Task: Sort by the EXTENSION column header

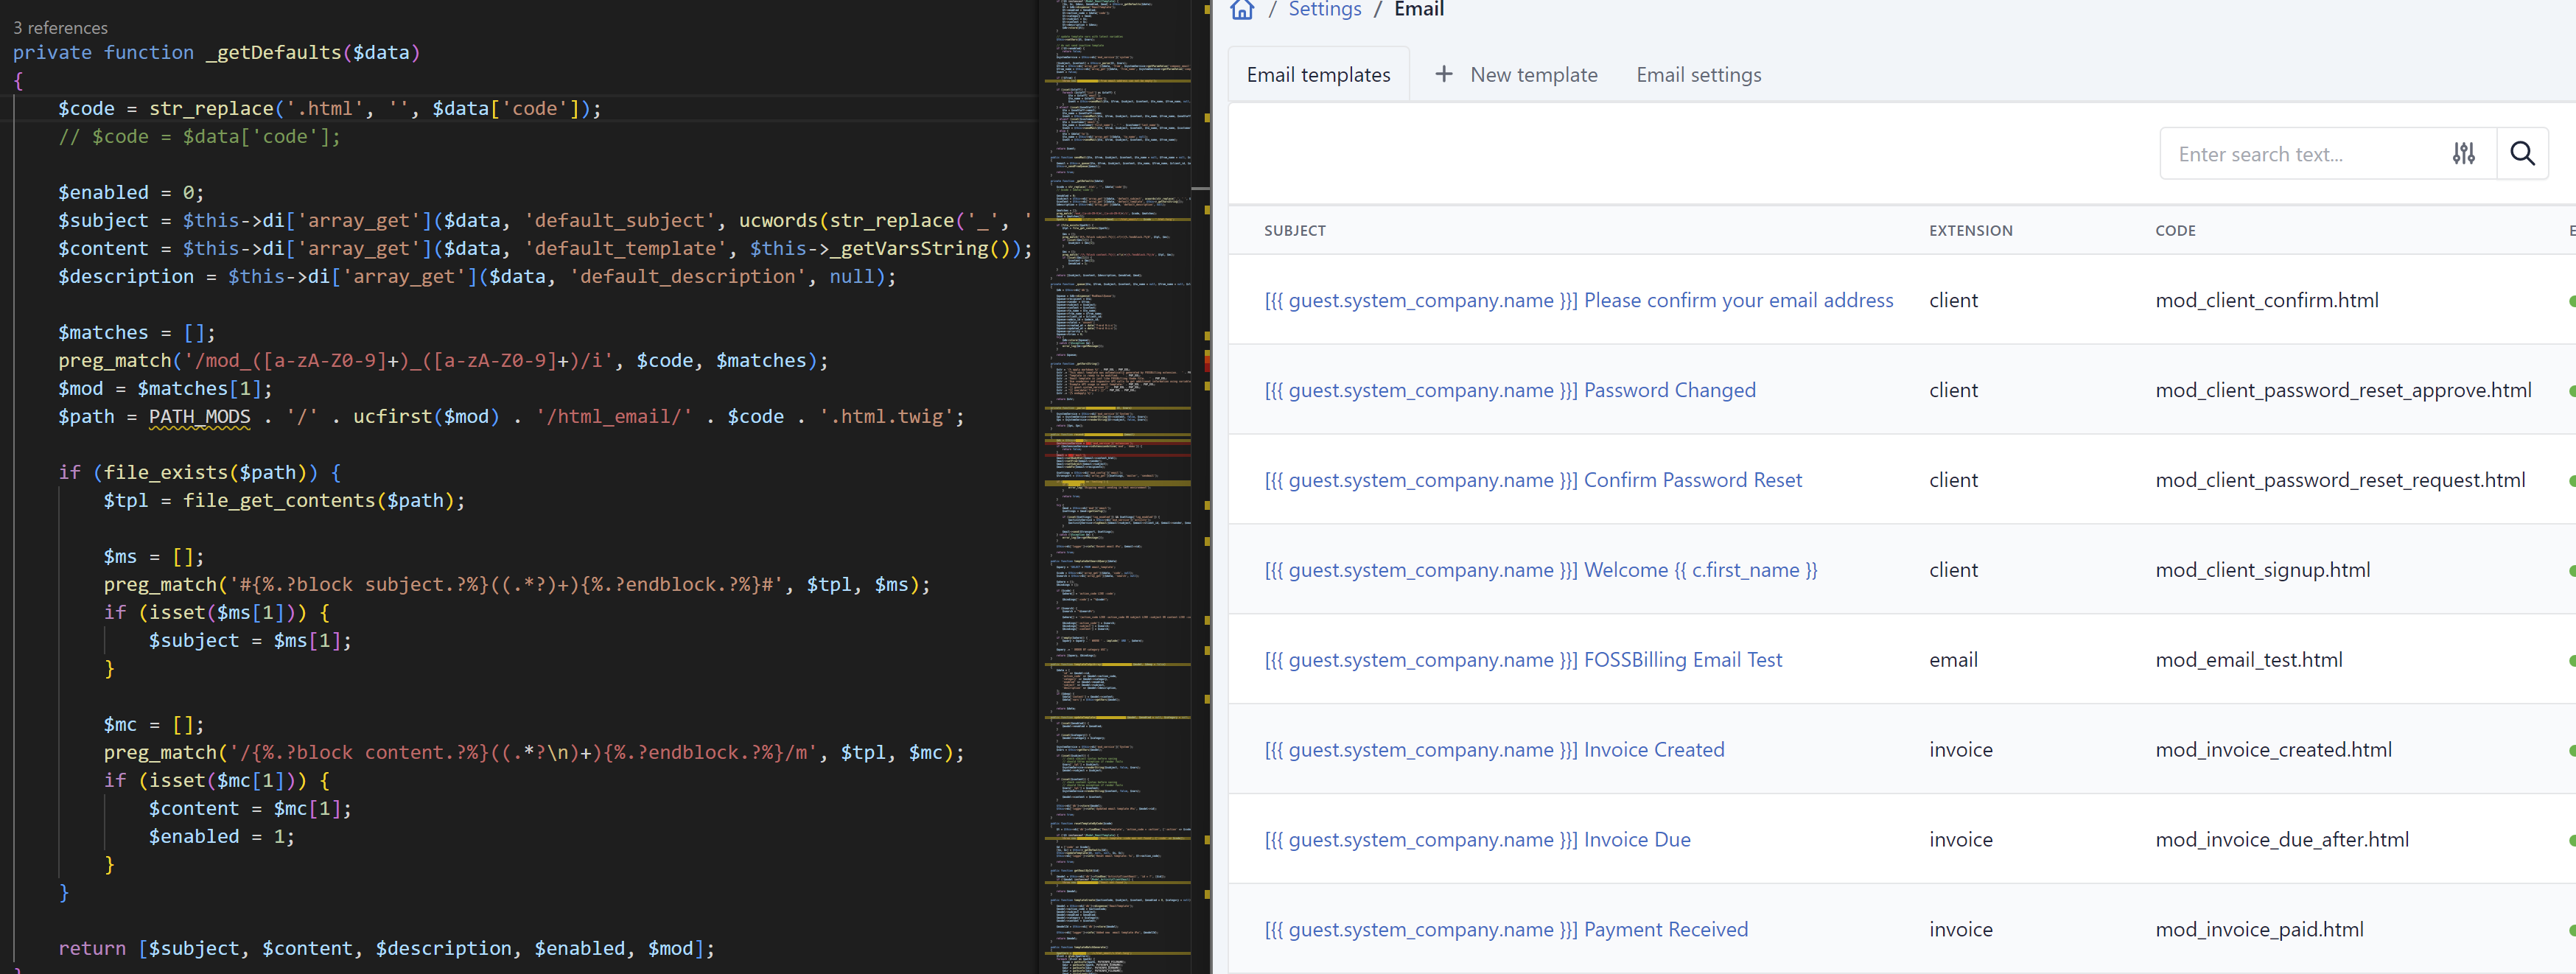Action: coord(1970,231)
